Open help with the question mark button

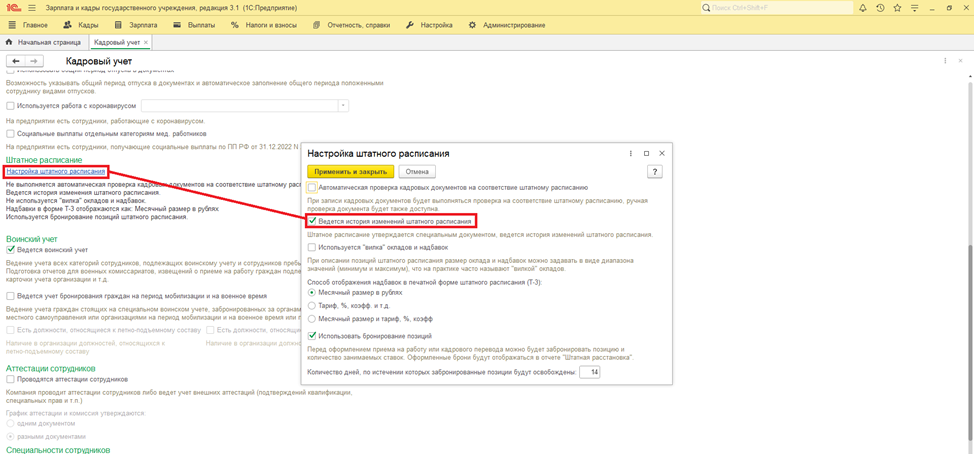click(655, 171)
